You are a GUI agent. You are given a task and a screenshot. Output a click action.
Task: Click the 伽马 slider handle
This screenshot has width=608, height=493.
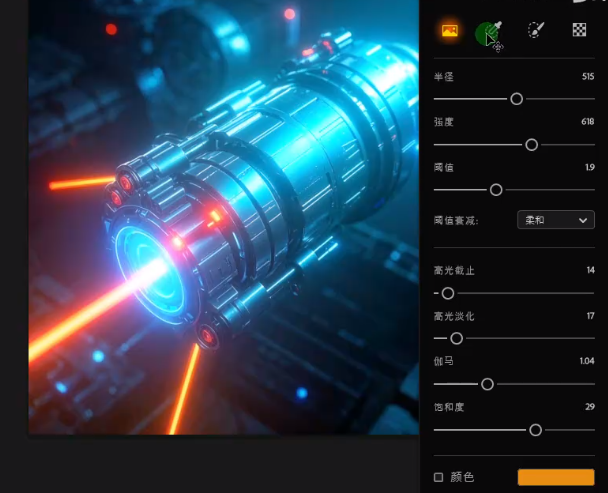[487, 384]
